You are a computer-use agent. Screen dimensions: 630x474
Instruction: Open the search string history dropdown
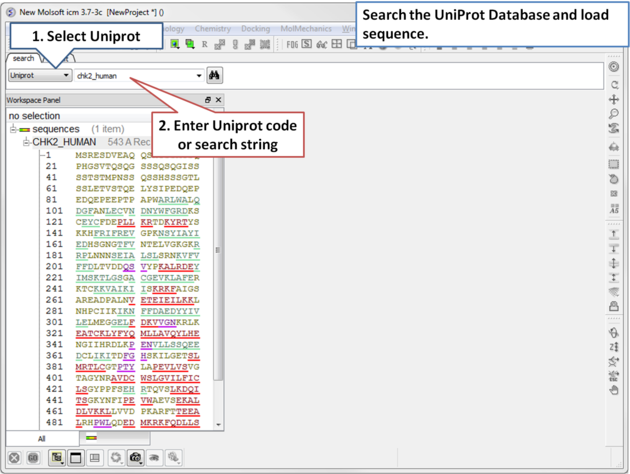tap(199, 76)
